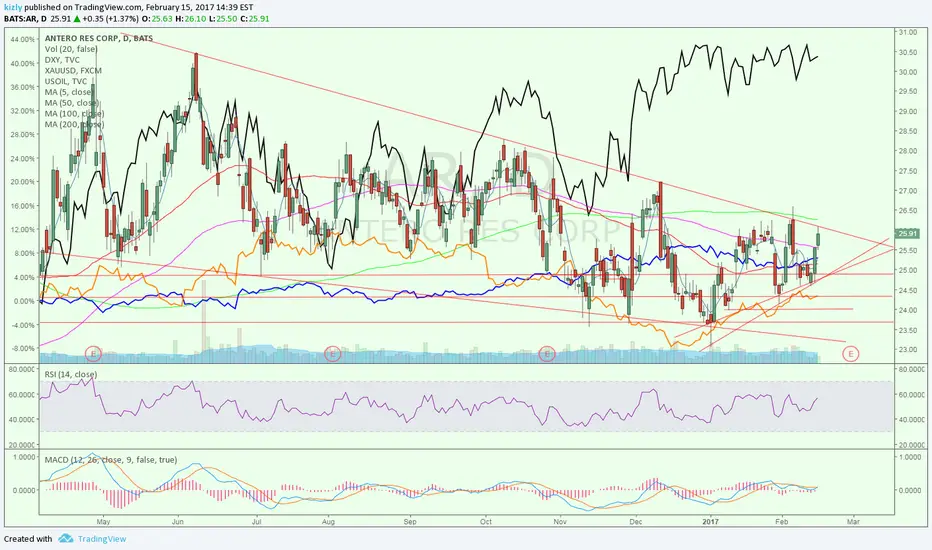Select the MACD (12, 26, close, 9) pane label
The height and width of the screenshot is (550, 932).
111,460
